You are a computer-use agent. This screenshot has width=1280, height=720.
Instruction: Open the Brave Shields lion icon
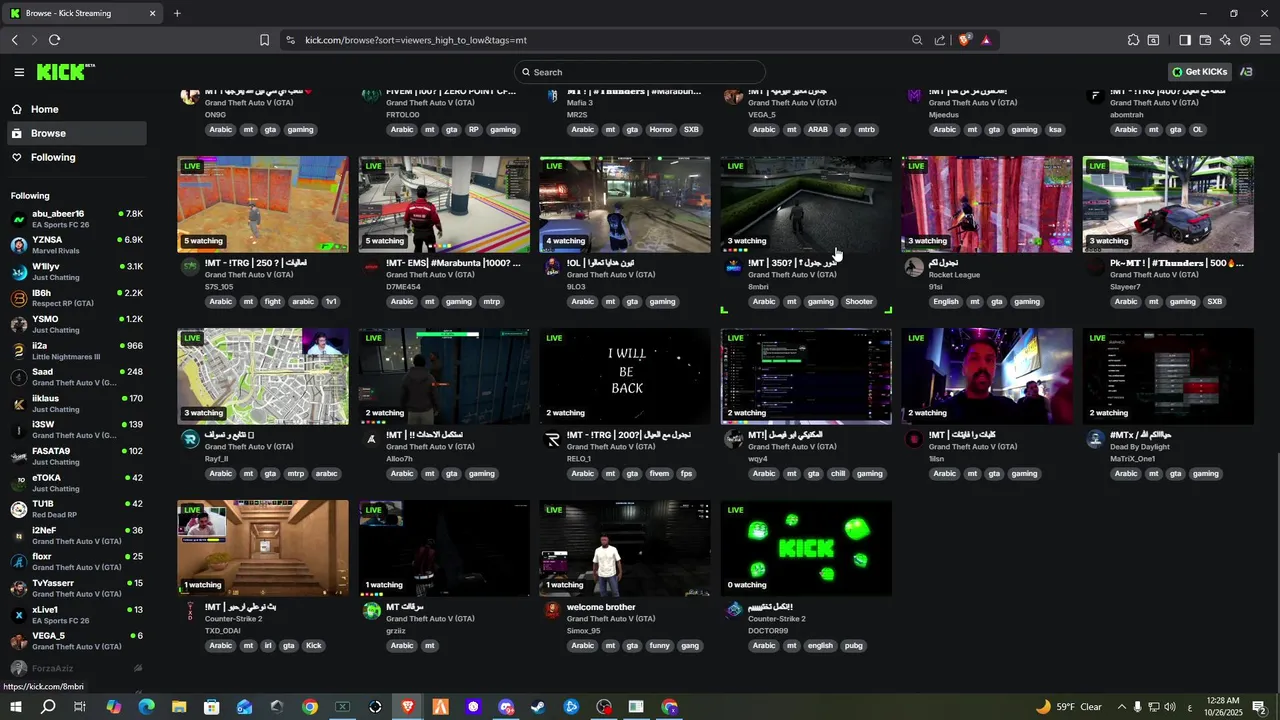pyautogui.click(x=964, y=40)
